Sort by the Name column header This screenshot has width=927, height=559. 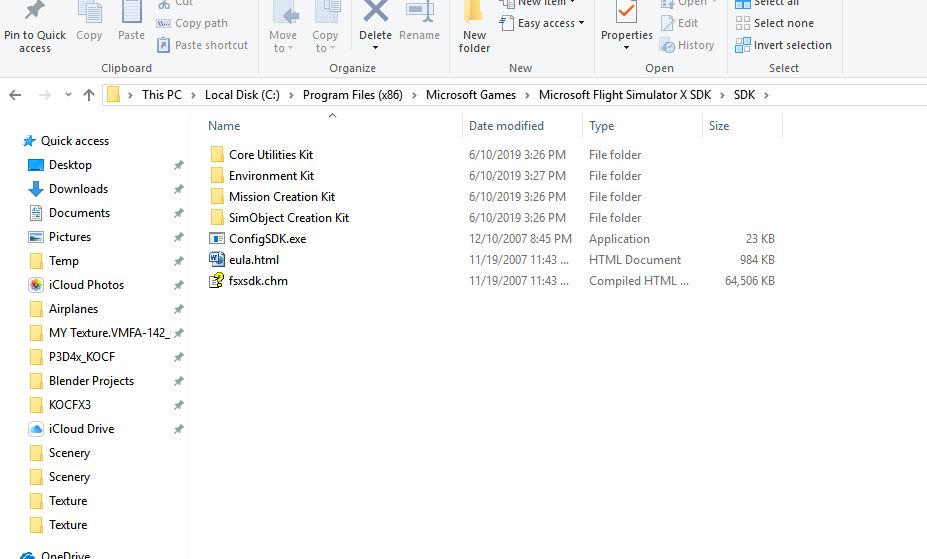coord(224,125)
